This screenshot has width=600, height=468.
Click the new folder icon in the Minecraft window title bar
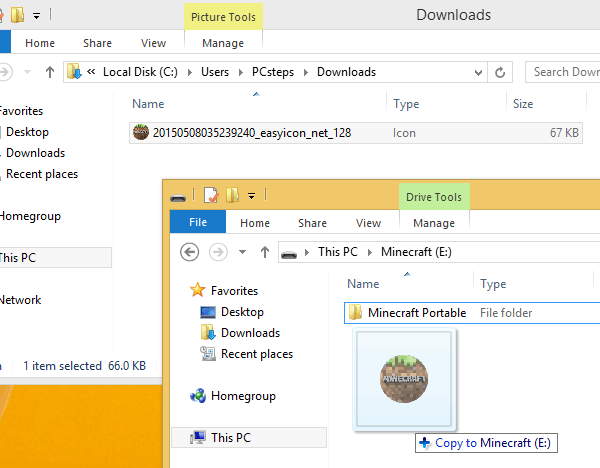(232, 195)
